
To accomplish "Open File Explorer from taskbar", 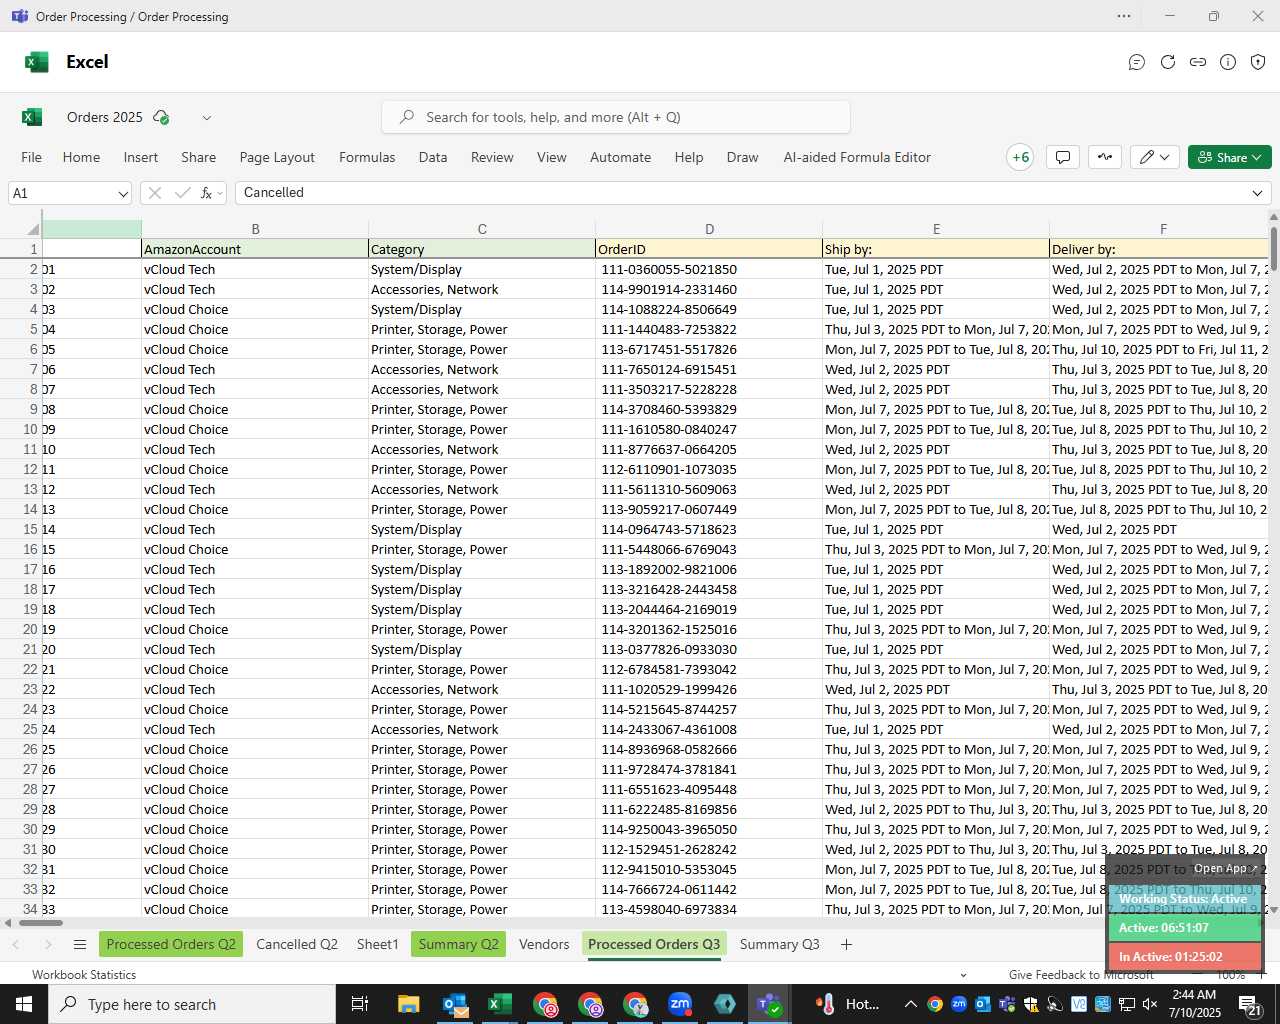I will (x=408, y=1004).
